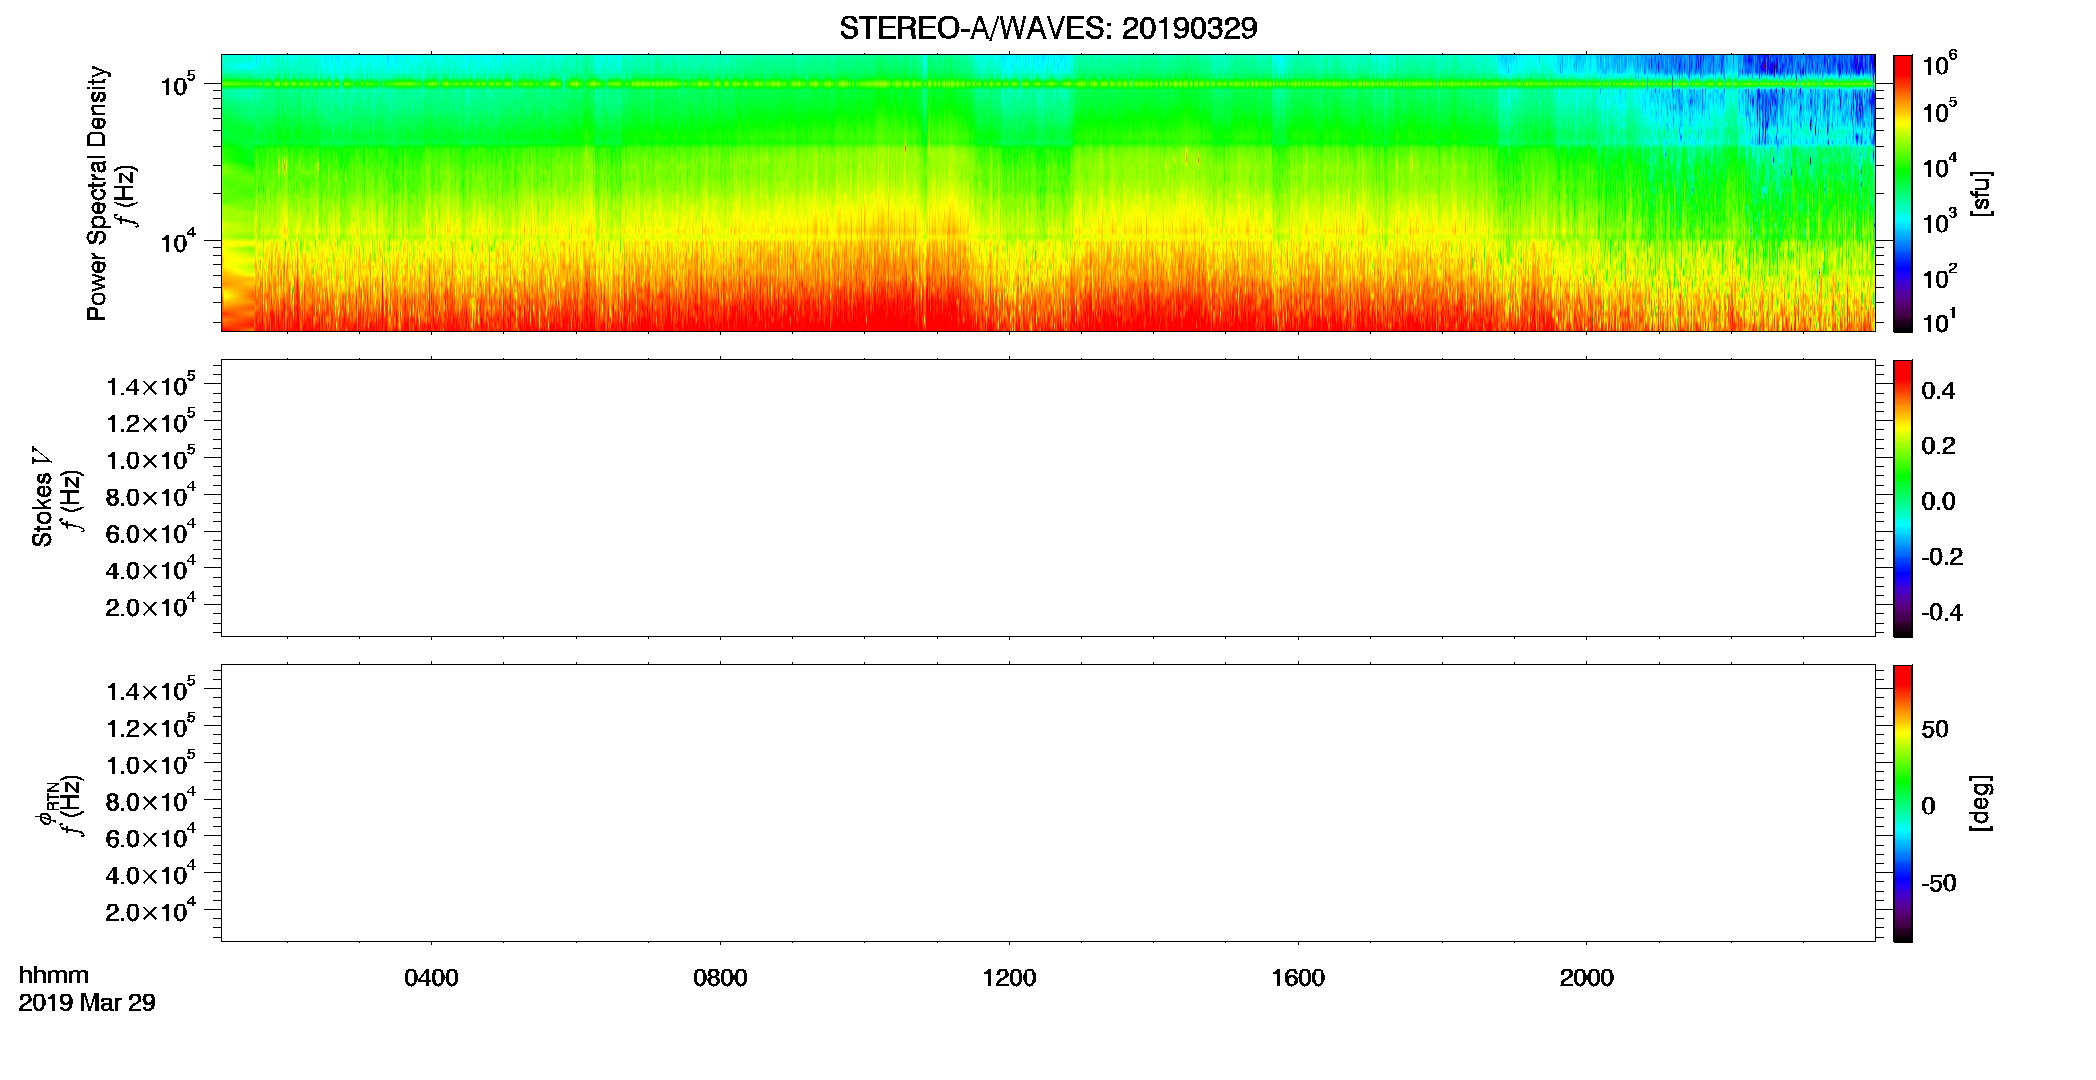Image resolution: width=2096 pixels, height=1080 pixels.
Task: Click the [deg] unit label
Action: pos(1982,803)
